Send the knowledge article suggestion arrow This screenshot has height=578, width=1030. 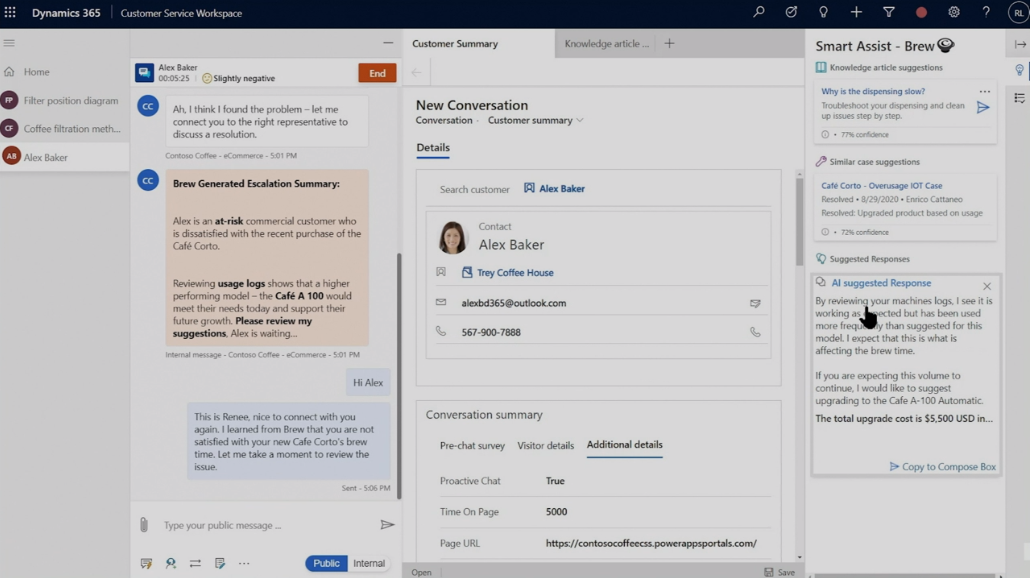pos(983,107)
